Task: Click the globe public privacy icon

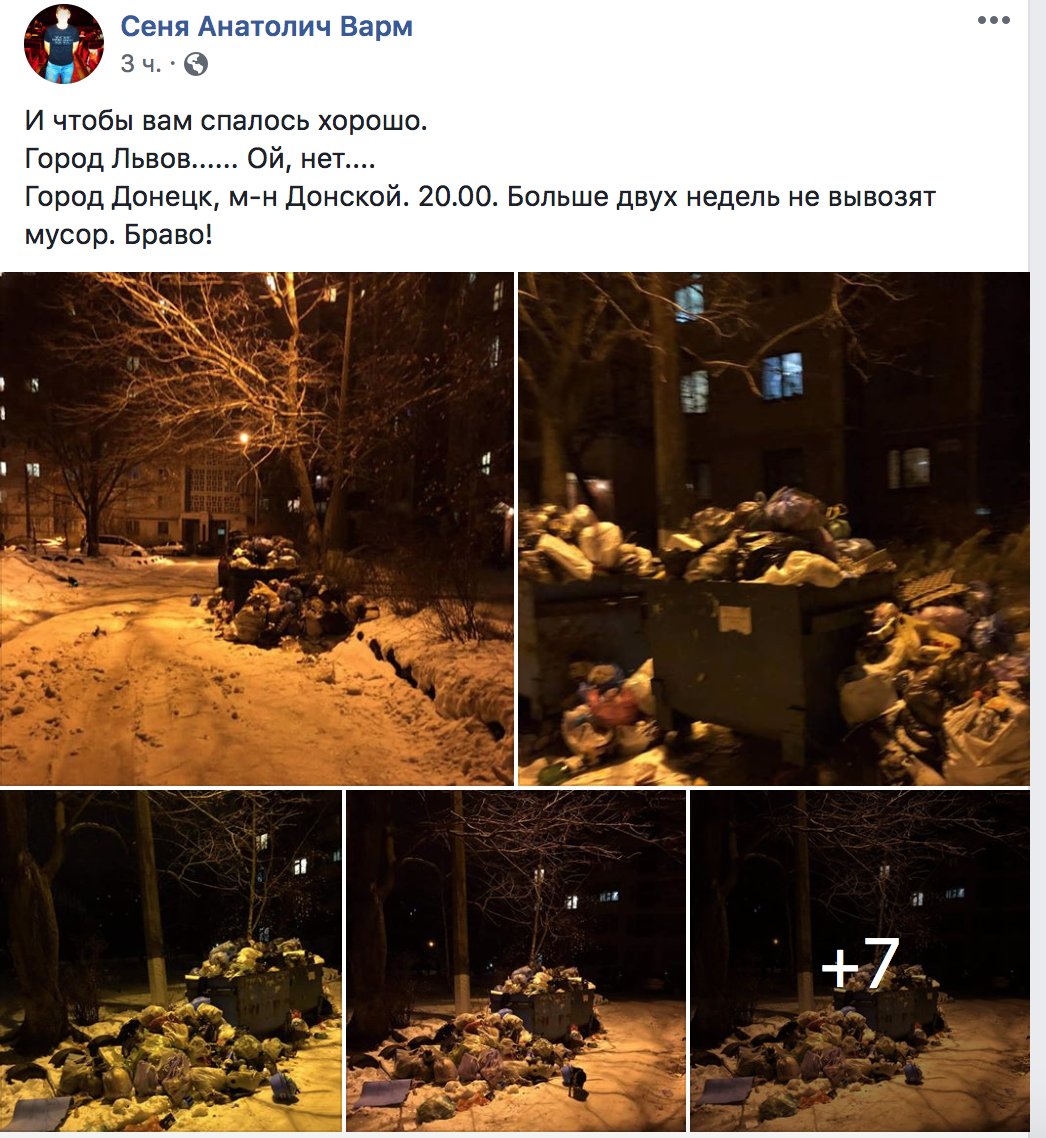Action: point(196,65)
